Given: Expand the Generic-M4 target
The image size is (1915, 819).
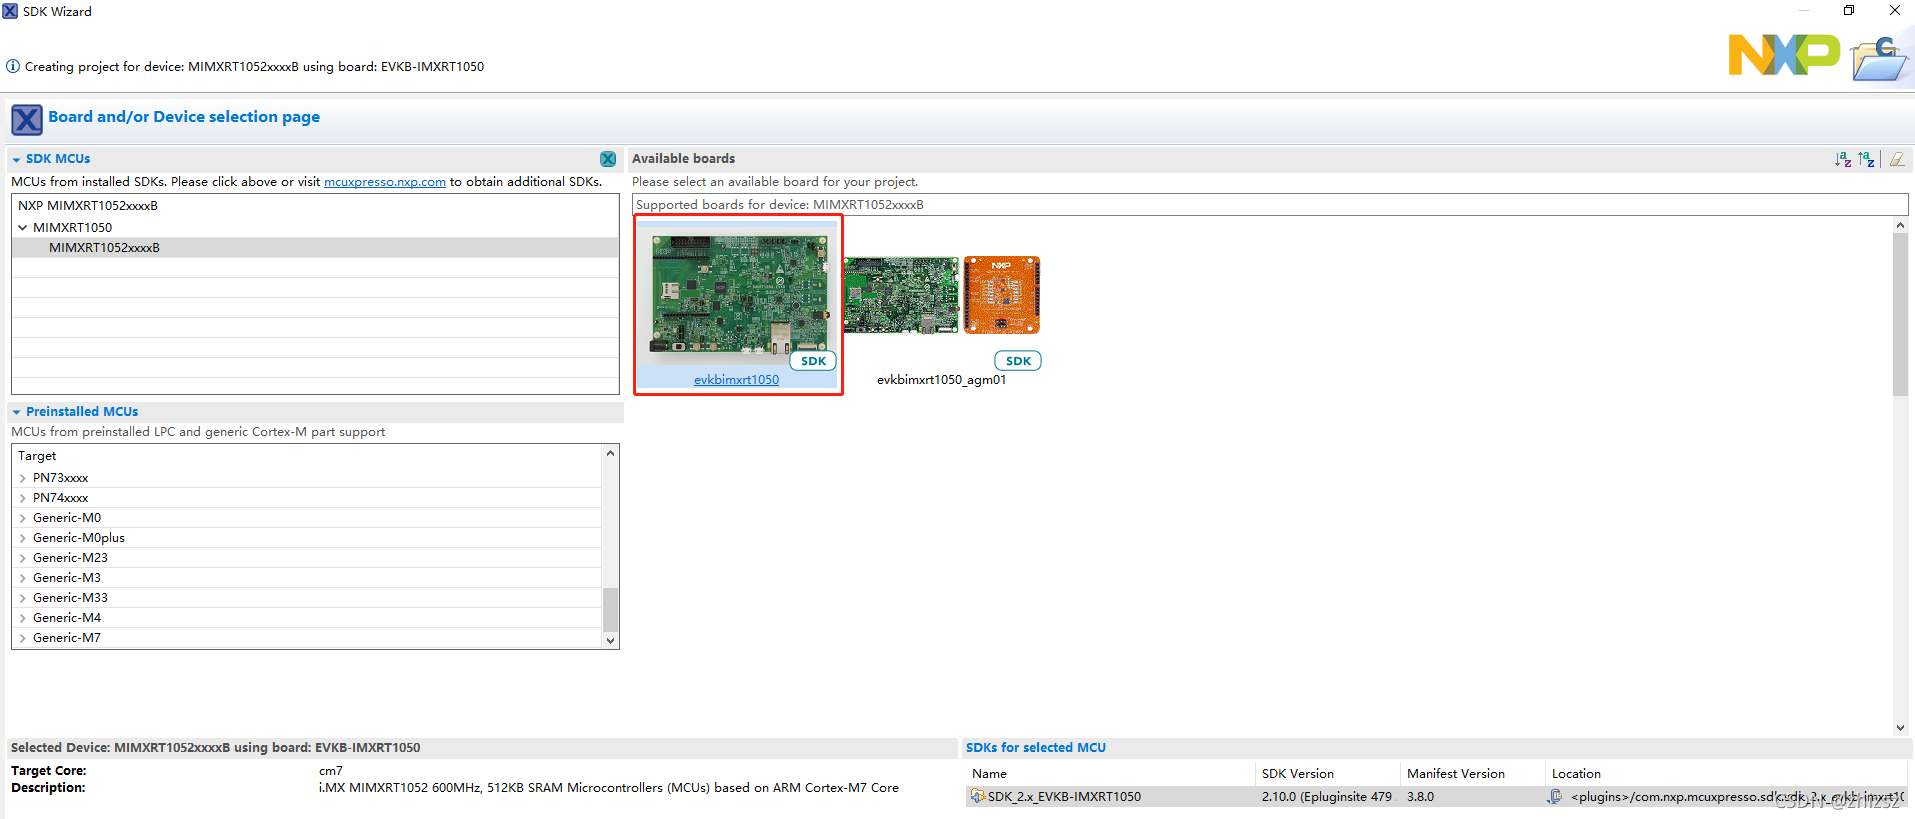Looking at the screenshot, I should [23, 618].
